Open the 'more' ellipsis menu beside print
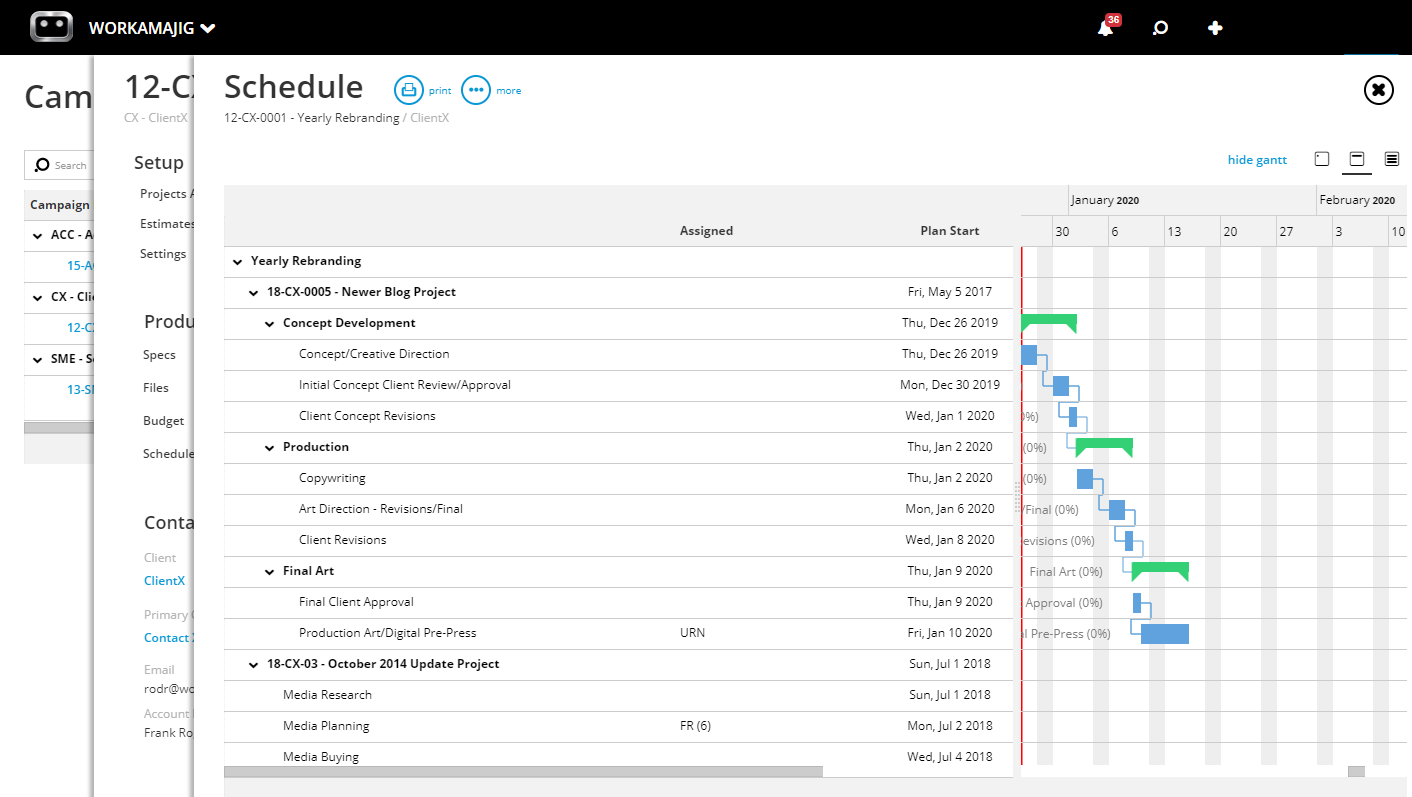Screen dimensions: 1412x797 475,90
